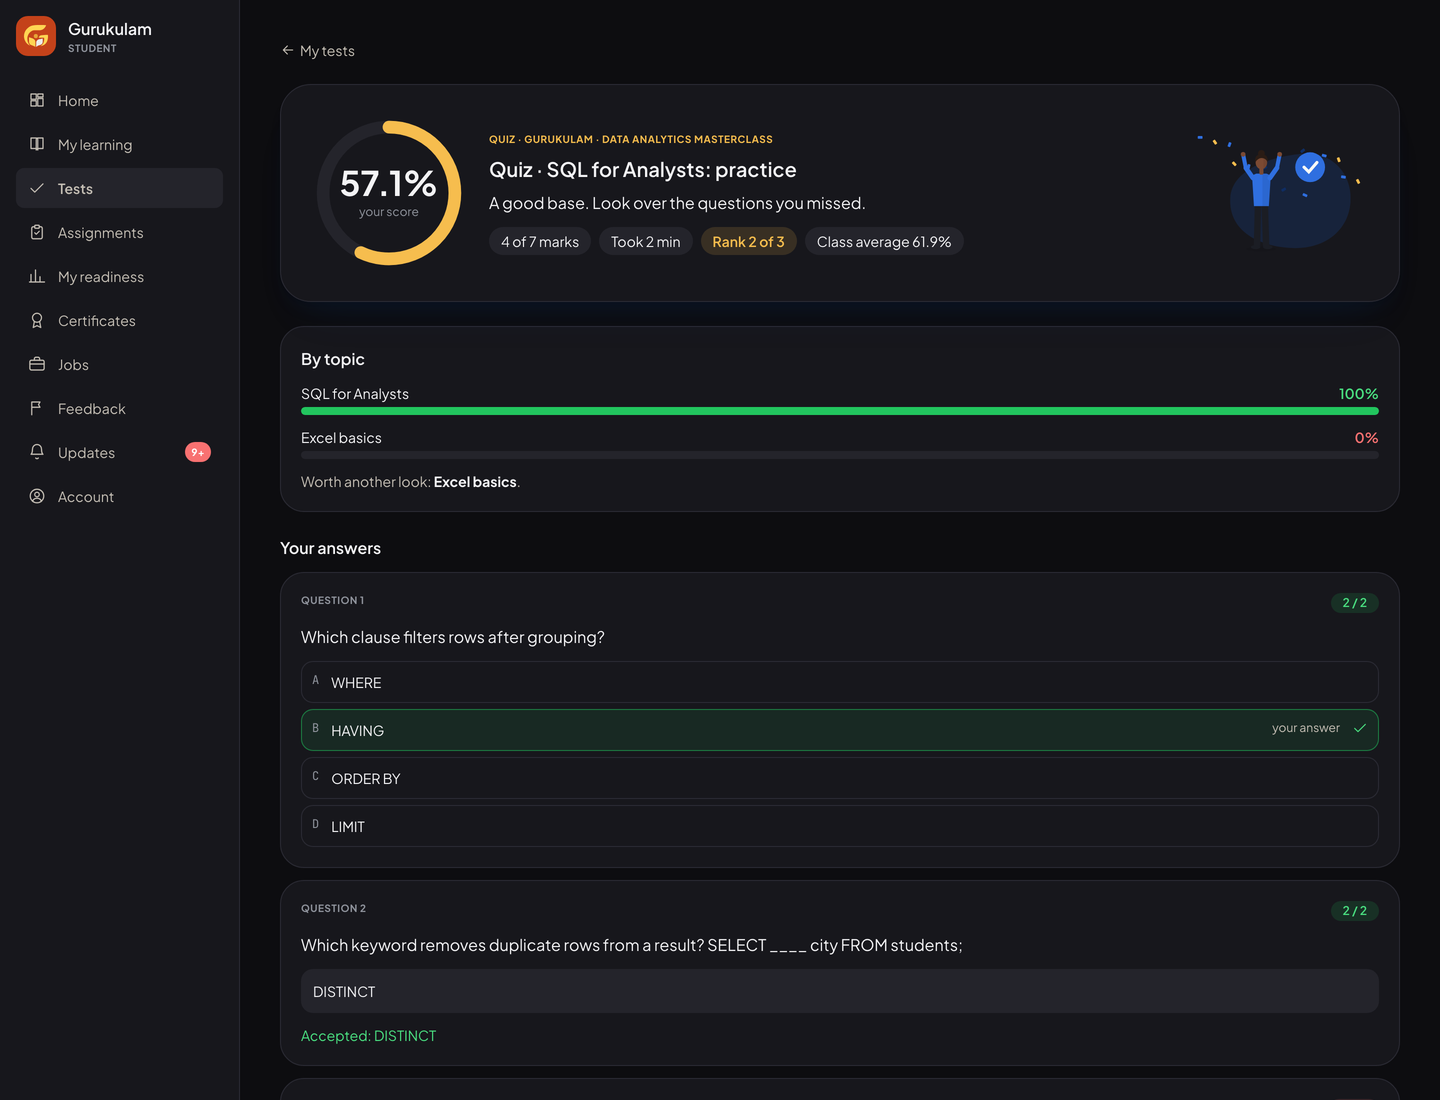Click the Rank 2 of 3 chip
This screenshot has height=1100, width=1440.
pos(748,242)
